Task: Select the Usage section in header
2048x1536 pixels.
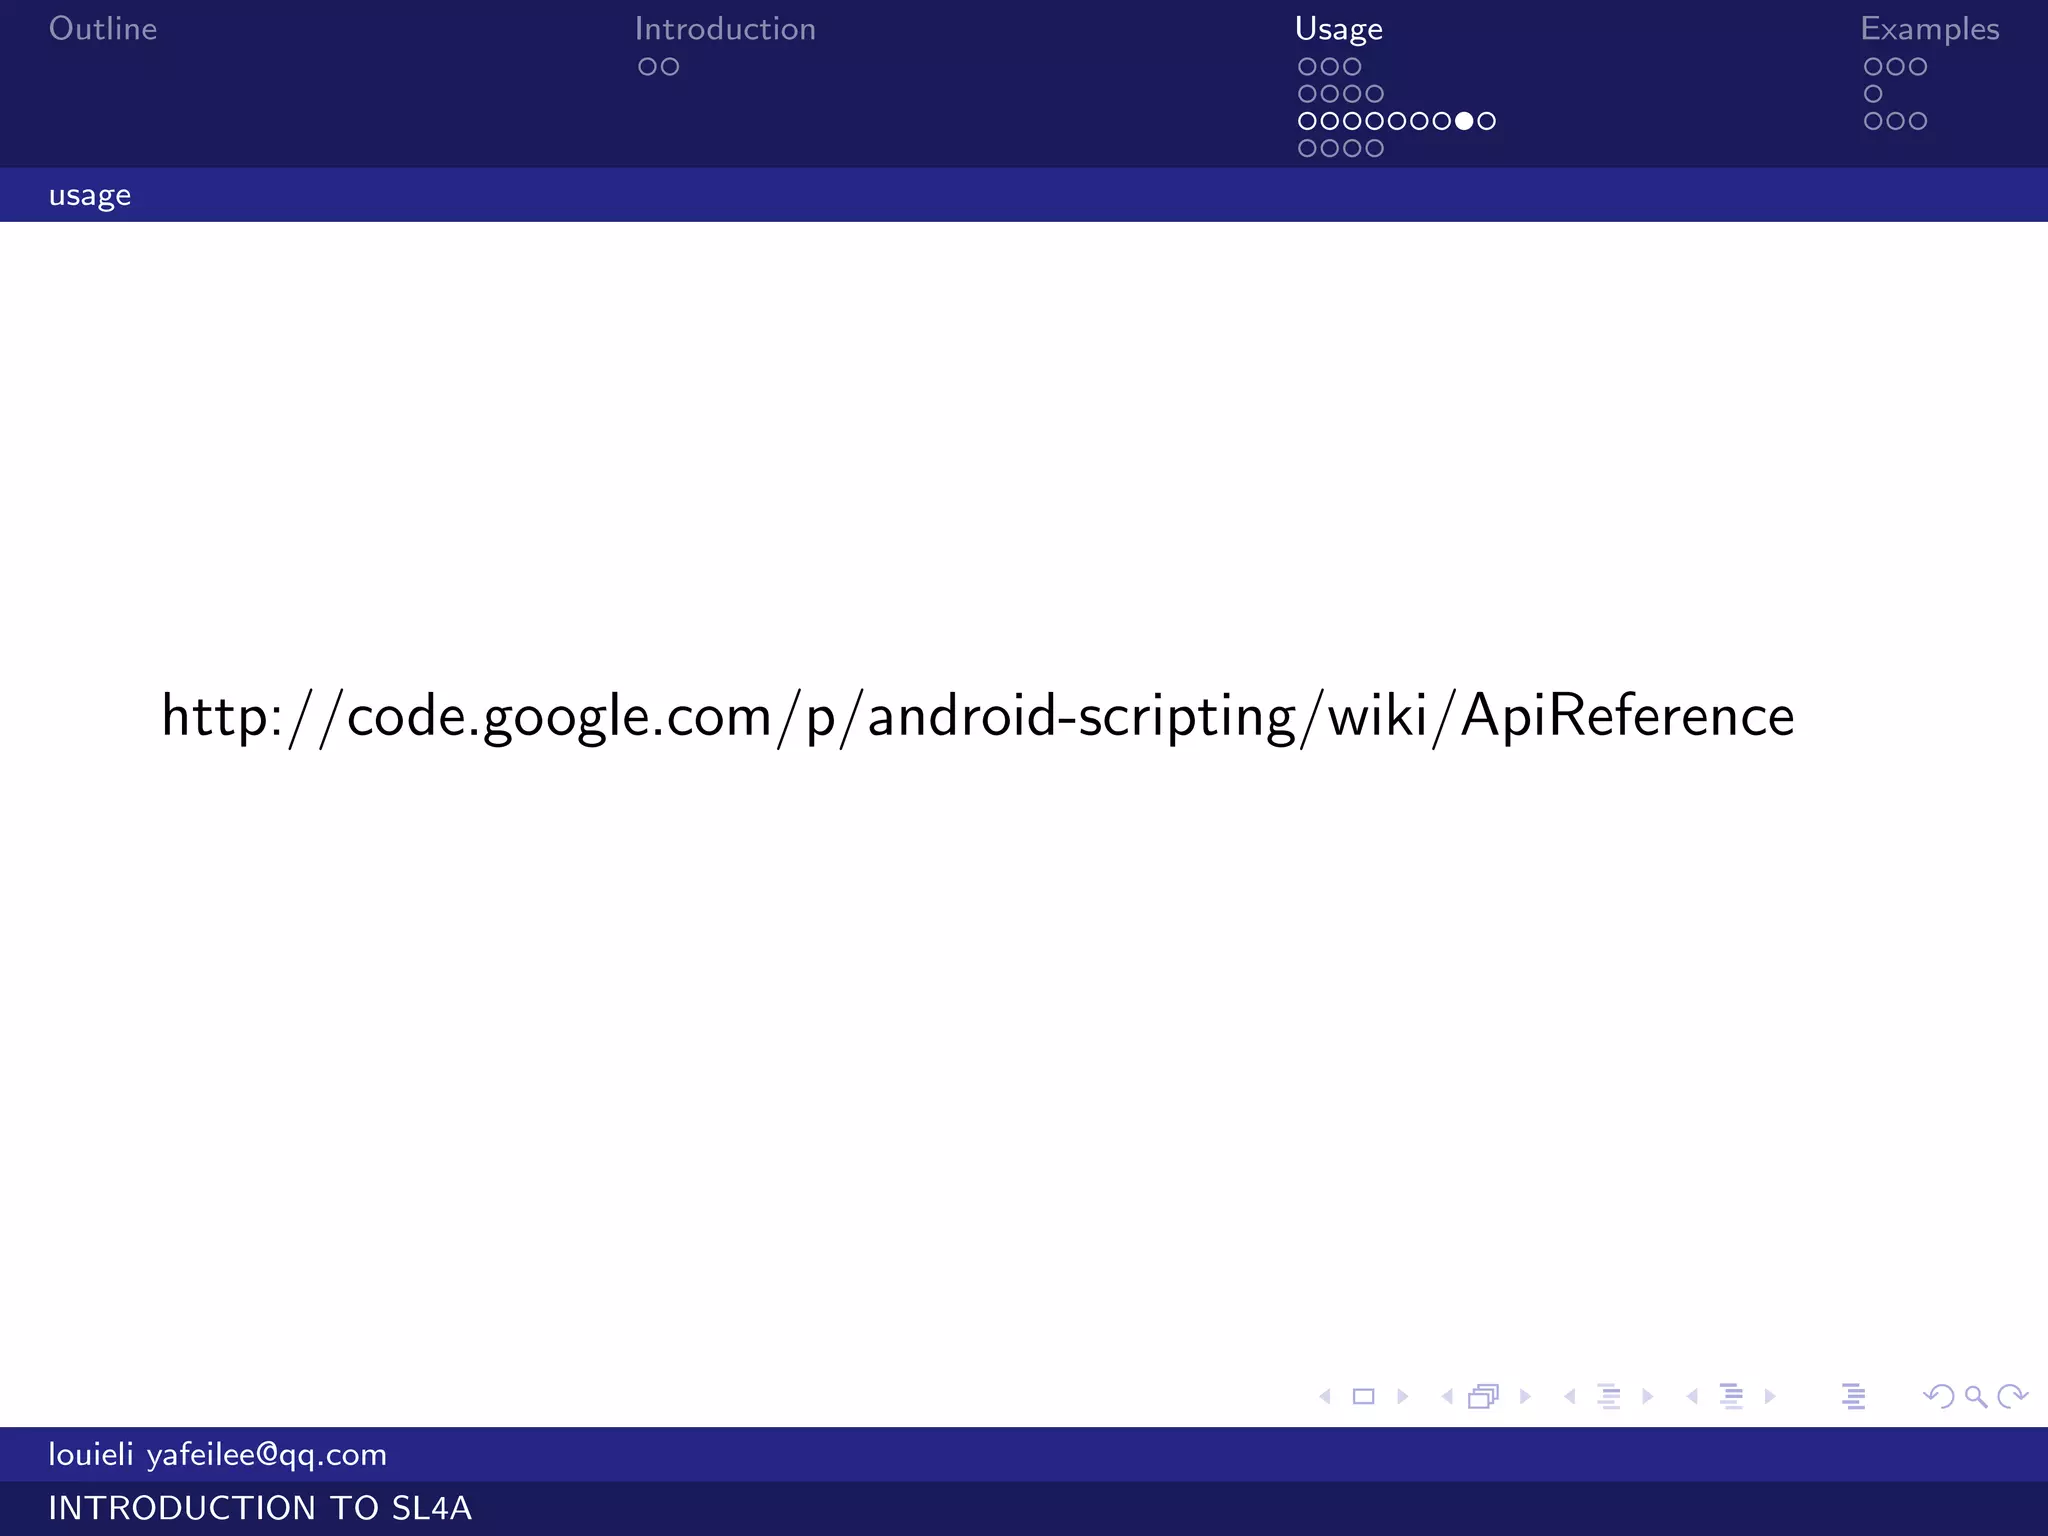Action: click(x=1339, y=30)
